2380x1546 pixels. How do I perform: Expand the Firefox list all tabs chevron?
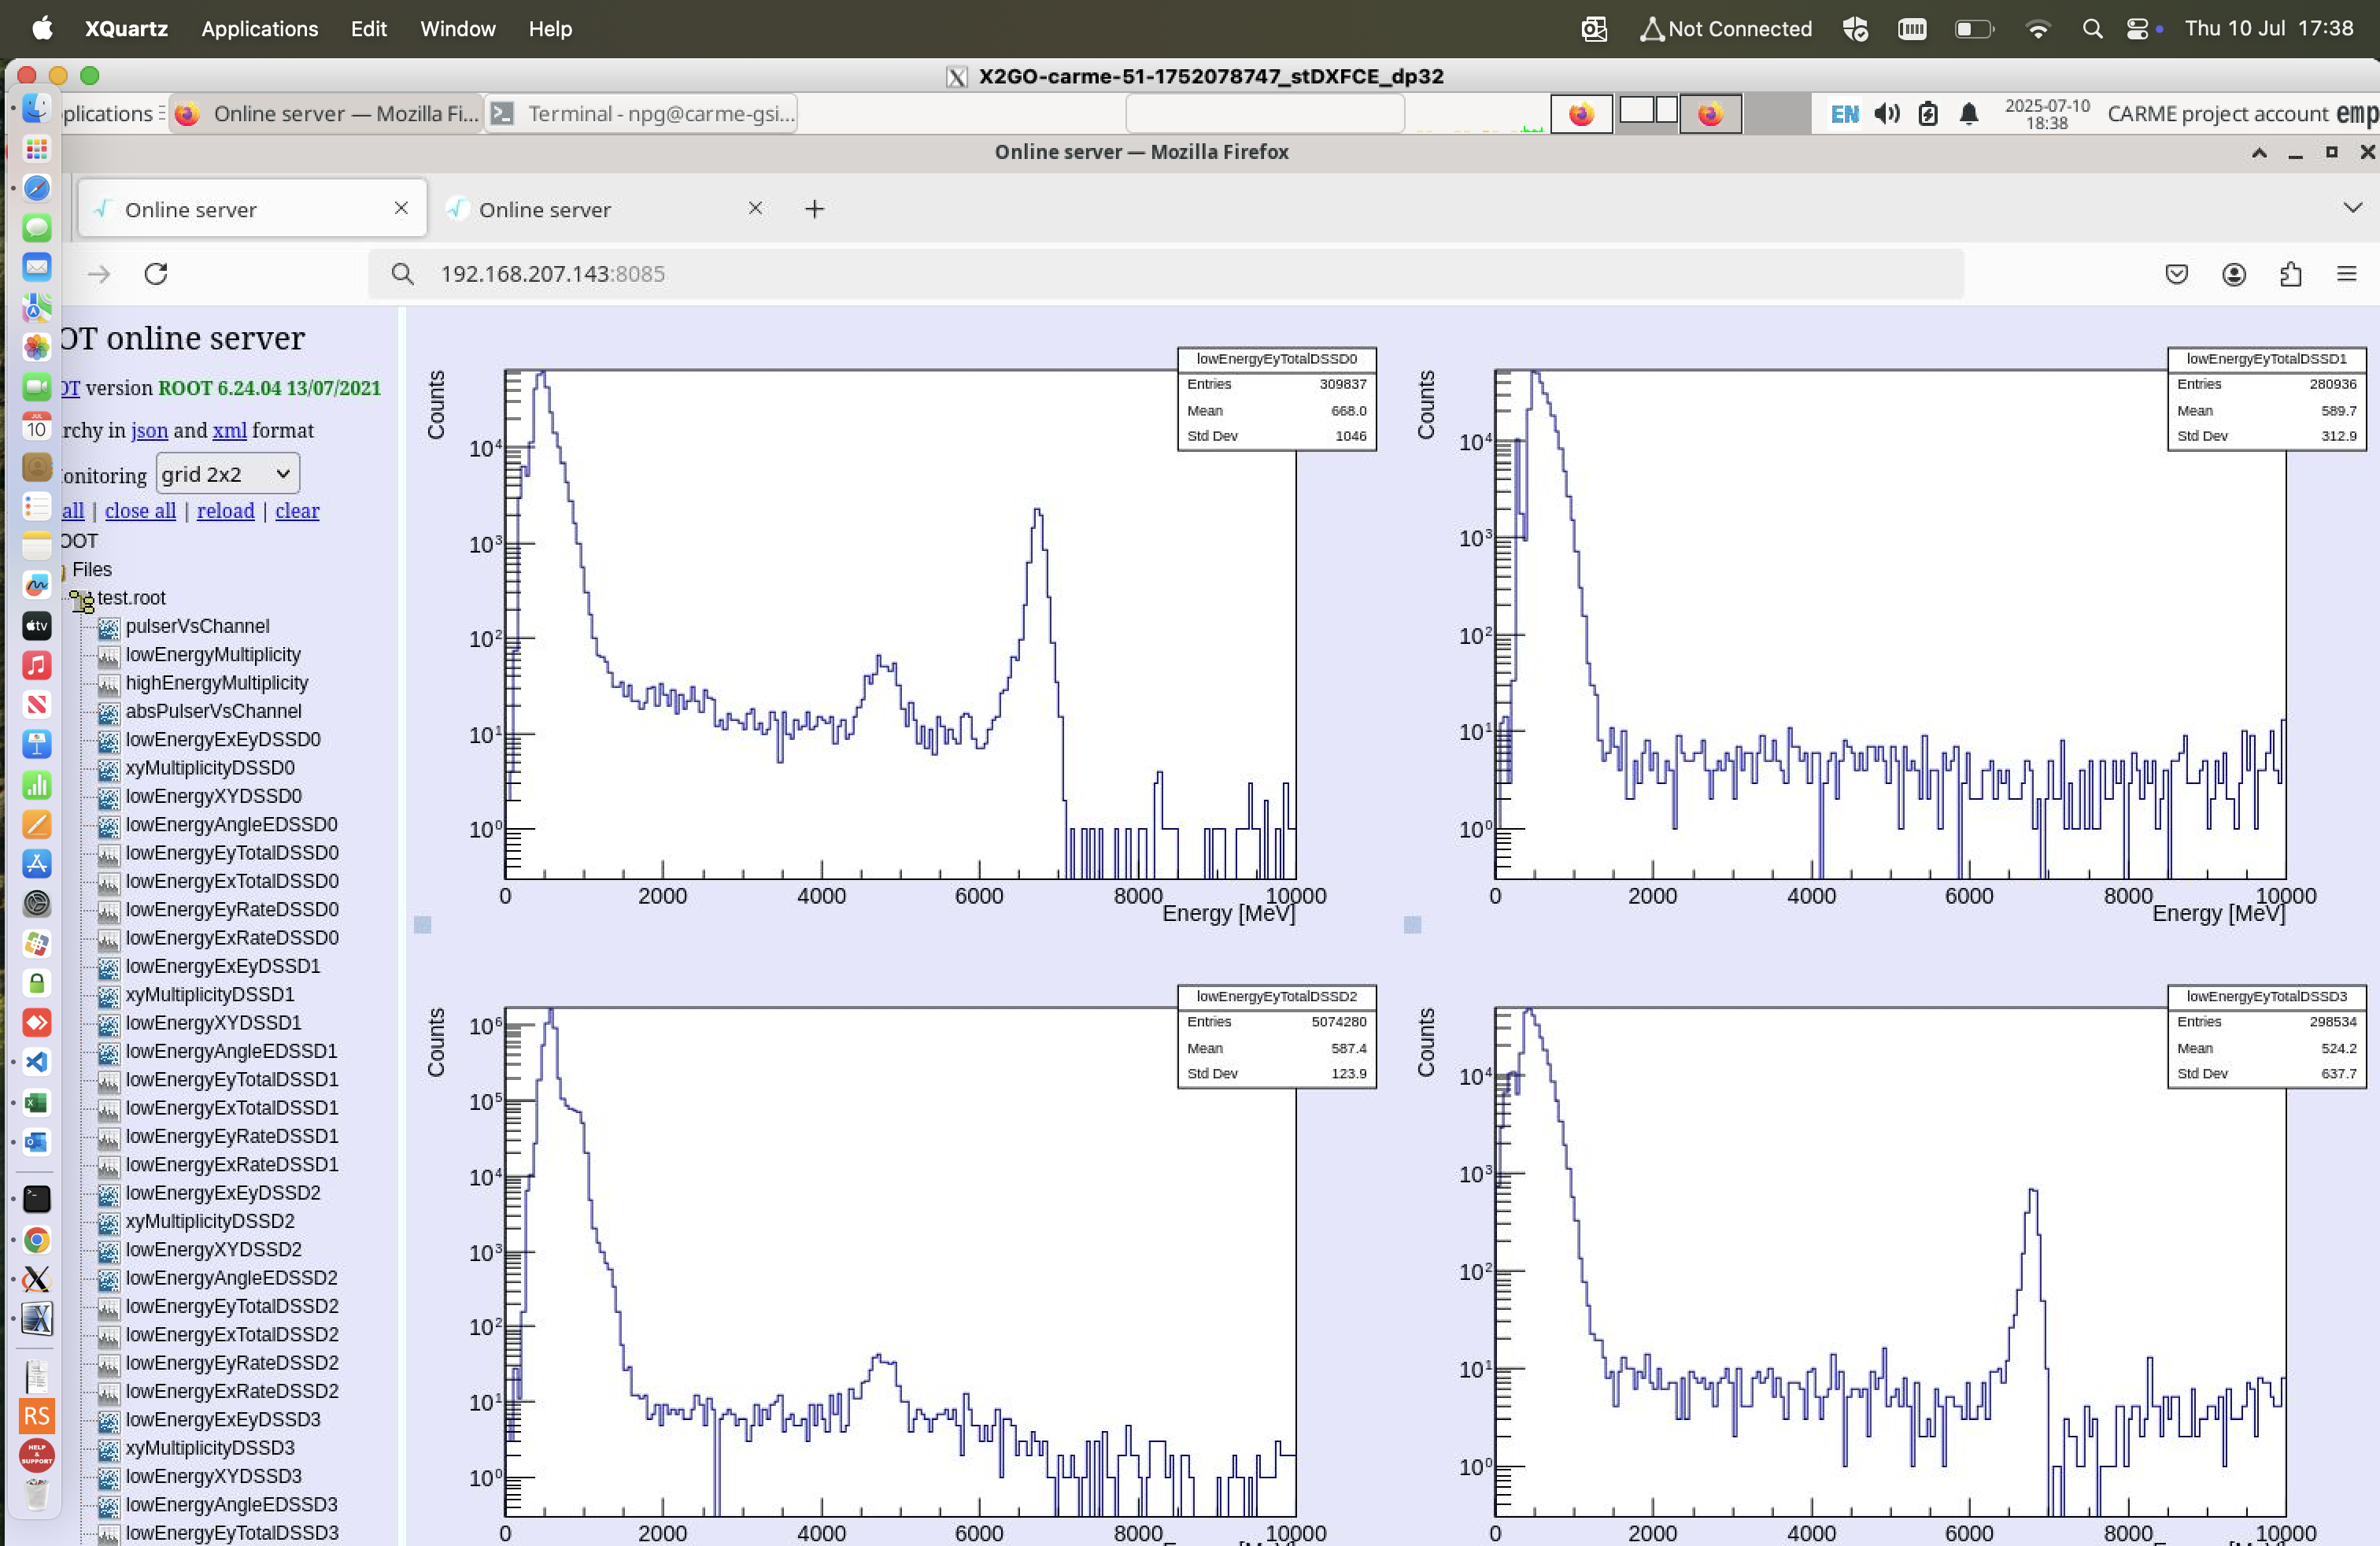[x=2352, y=208]
